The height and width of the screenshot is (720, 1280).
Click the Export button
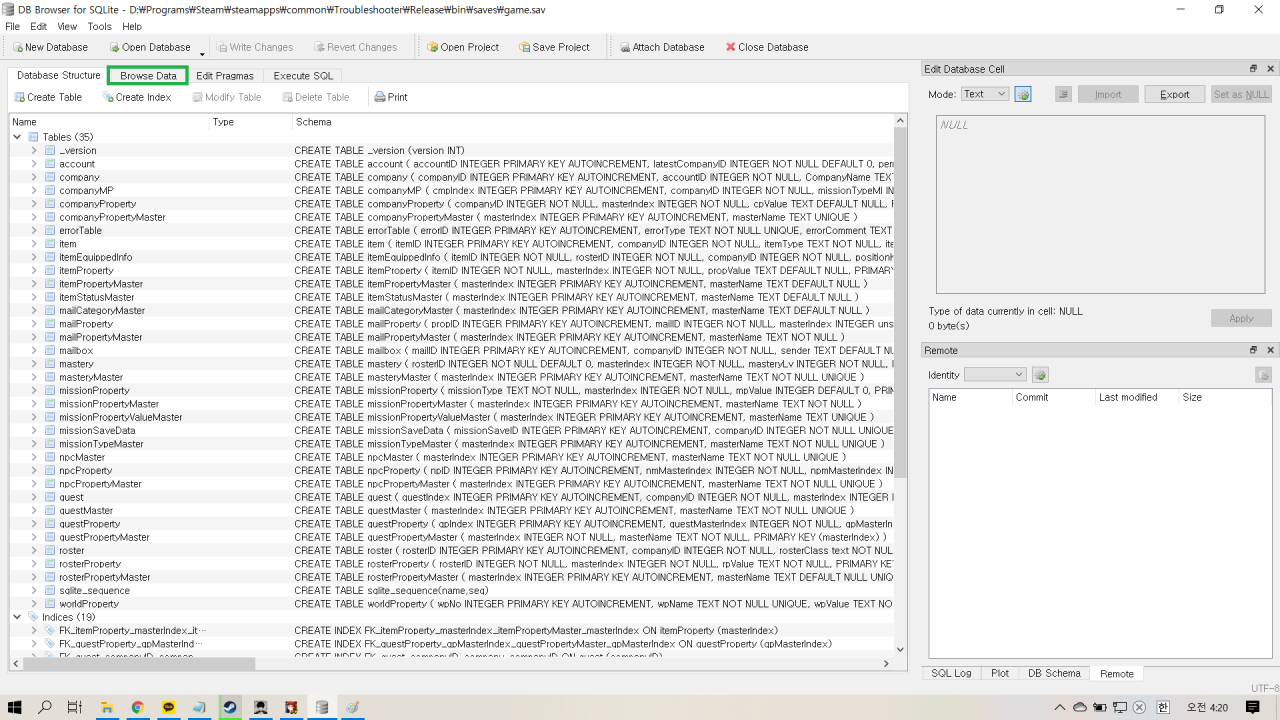[1174, 94]
